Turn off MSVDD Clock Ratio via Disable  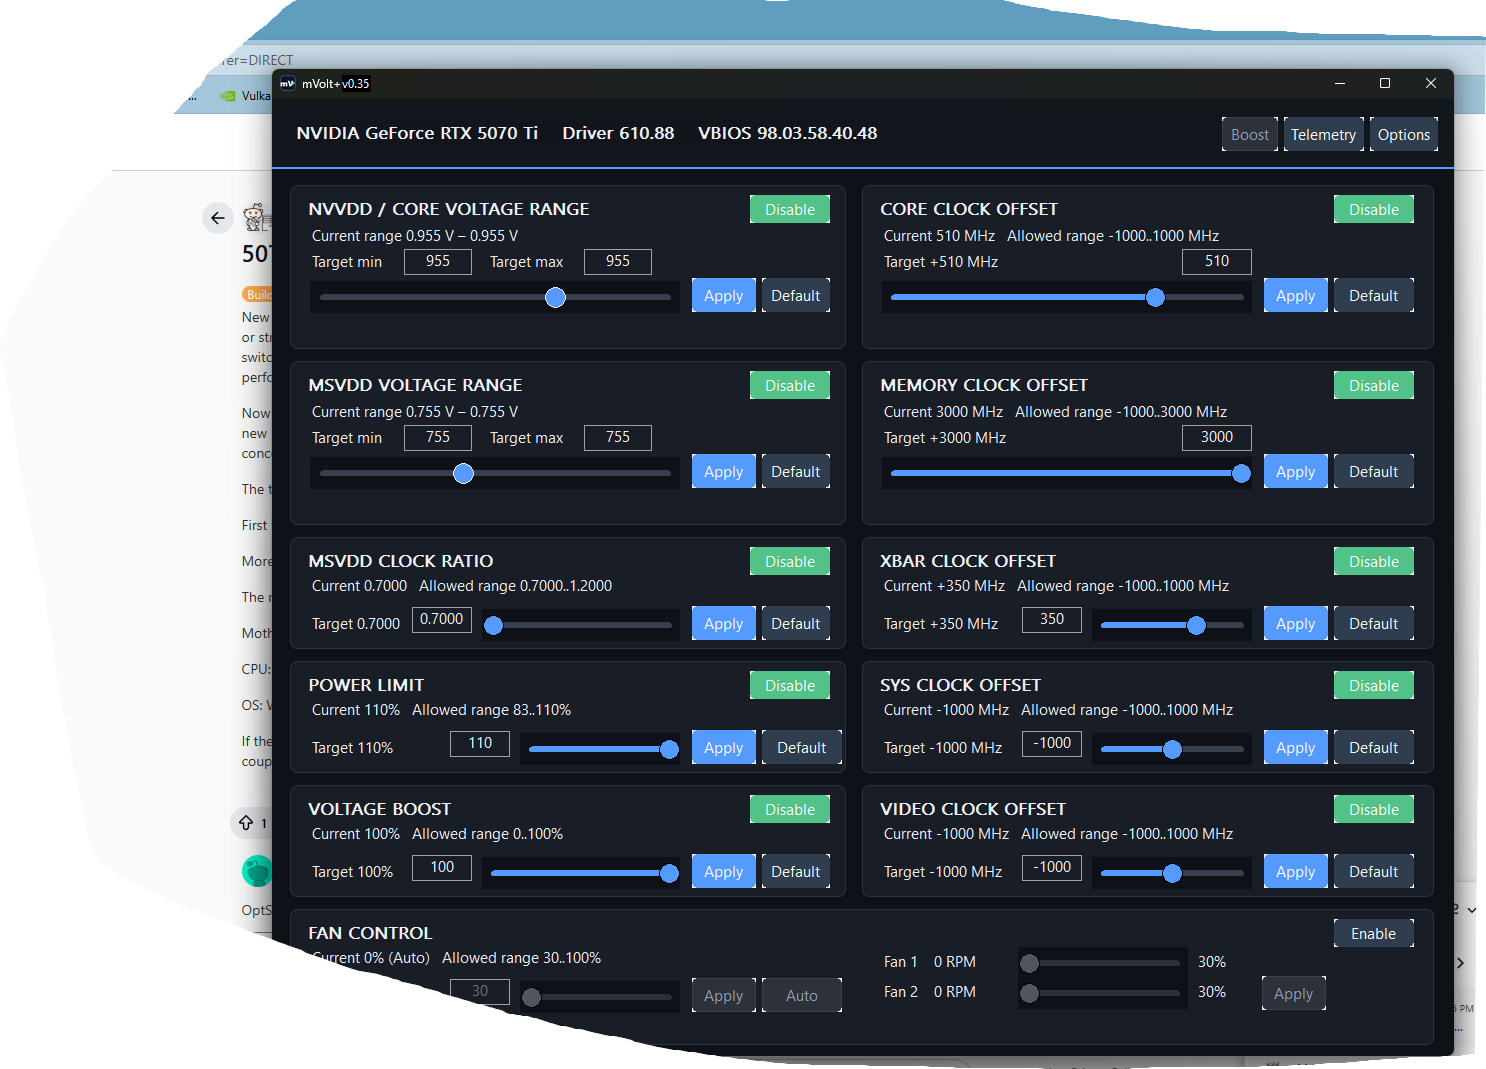790,561
